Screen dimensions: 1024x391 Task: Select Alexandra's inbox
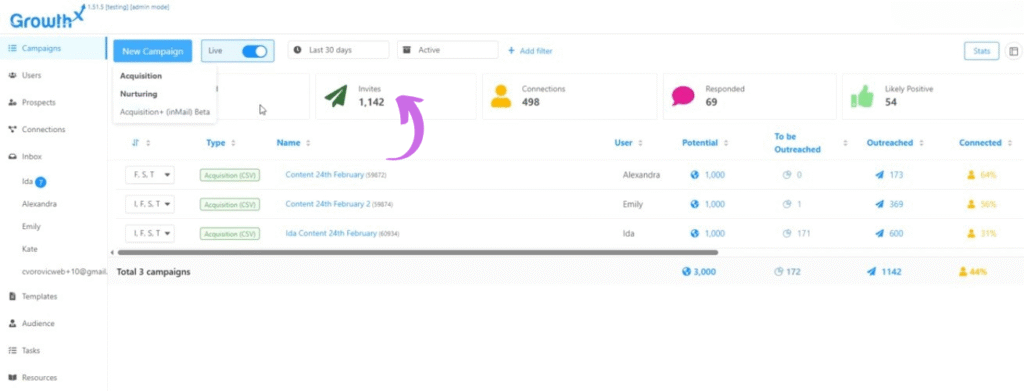39,204
